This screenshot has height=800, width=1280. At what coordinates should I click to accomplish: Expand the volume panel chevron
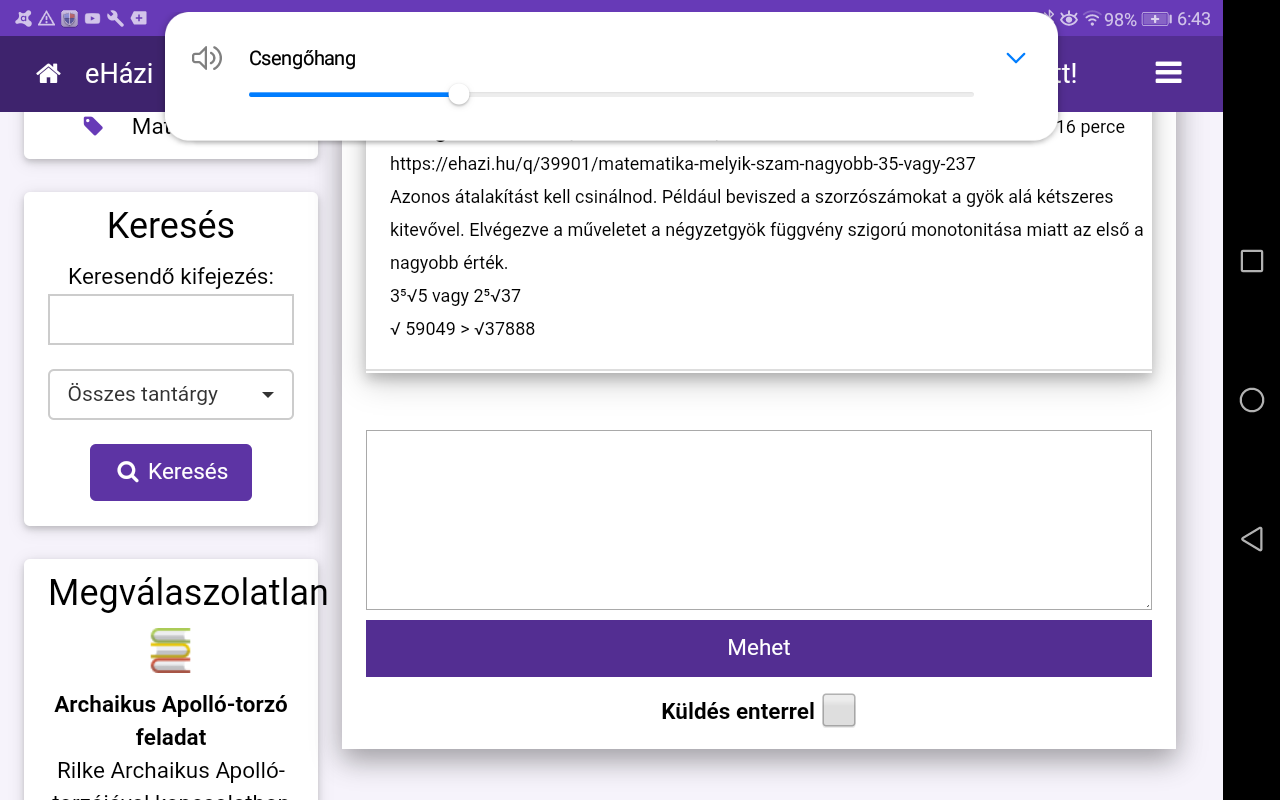click(1015, 58)
